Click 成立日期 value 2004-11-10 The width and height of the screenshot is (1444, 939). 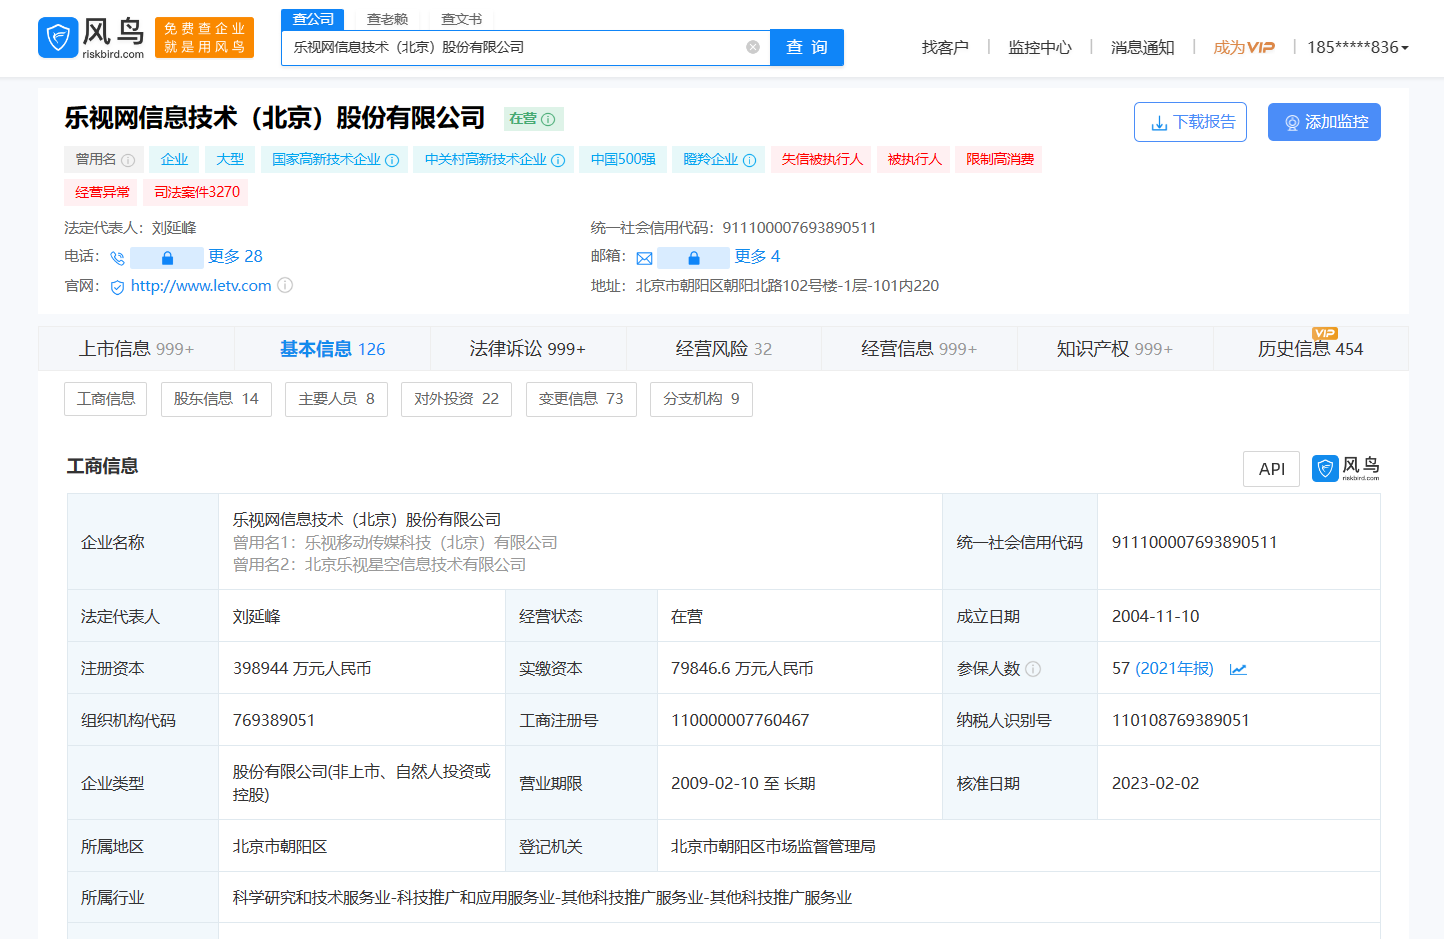pyautogui.click(x=1155, y=617)
